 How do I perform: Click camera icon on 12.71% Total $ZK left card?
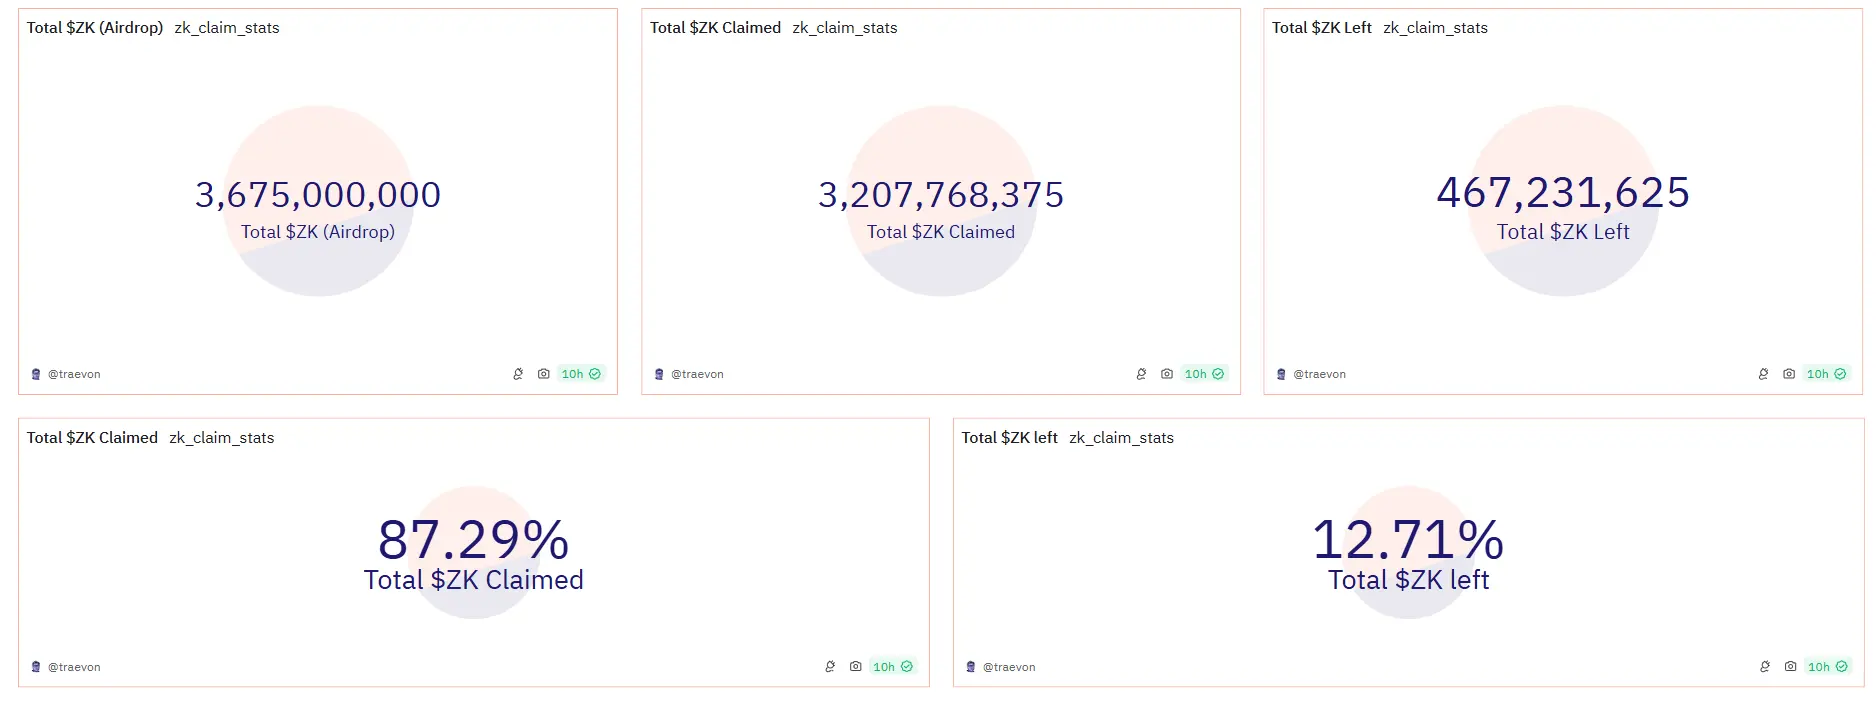pyautogui.click(x=1791, y=666)
